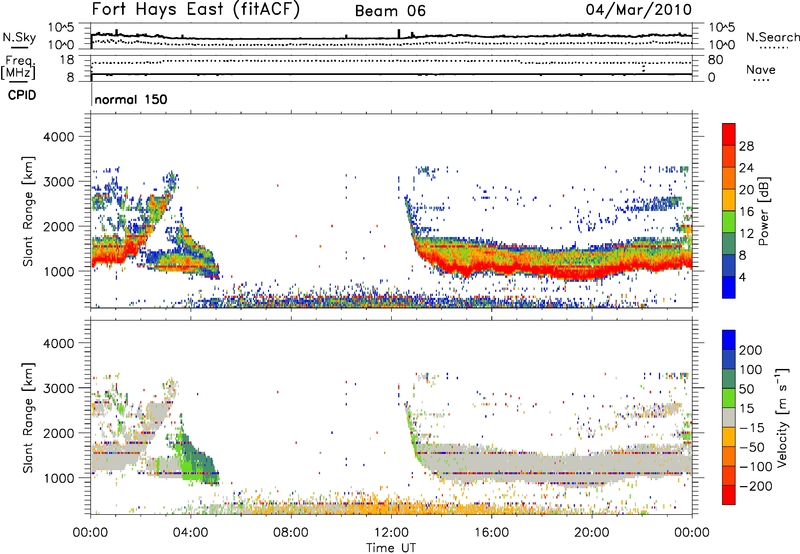The width and height of the screenshot is (800, 554).
Task: Click the 'Nave' legend label
Action: pos(761,69)
